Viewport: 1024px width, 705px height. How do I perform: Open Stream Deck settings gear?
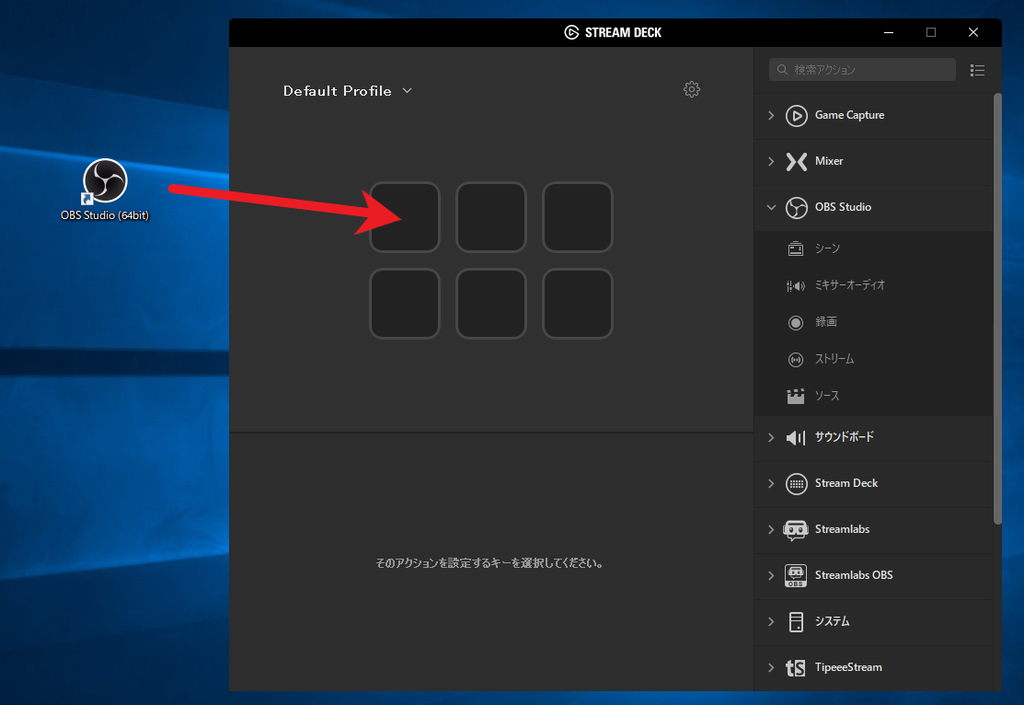coord(692,89)
